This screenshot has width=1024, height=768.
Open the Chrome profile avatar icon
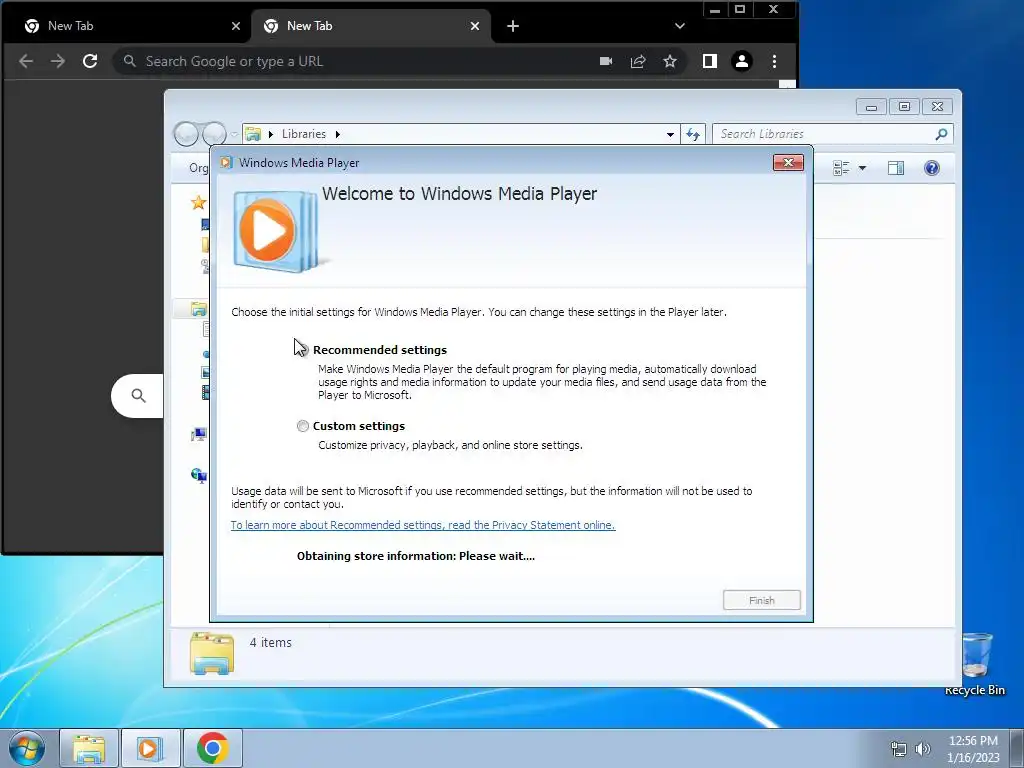(742, 61)
